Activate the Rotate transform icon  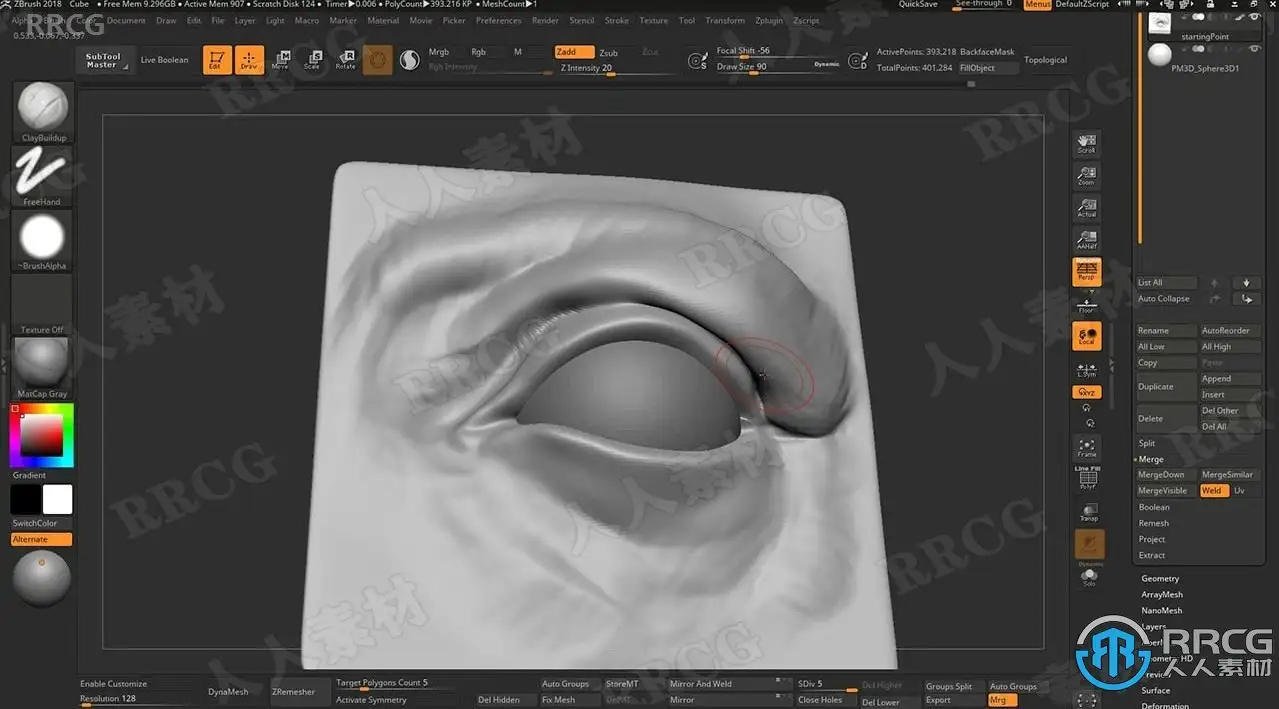(345, 60)
